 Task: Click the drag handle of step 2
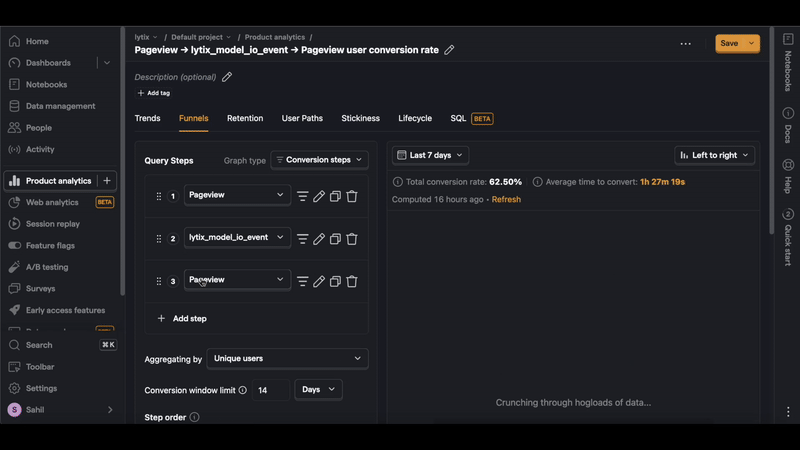point(159,239)
